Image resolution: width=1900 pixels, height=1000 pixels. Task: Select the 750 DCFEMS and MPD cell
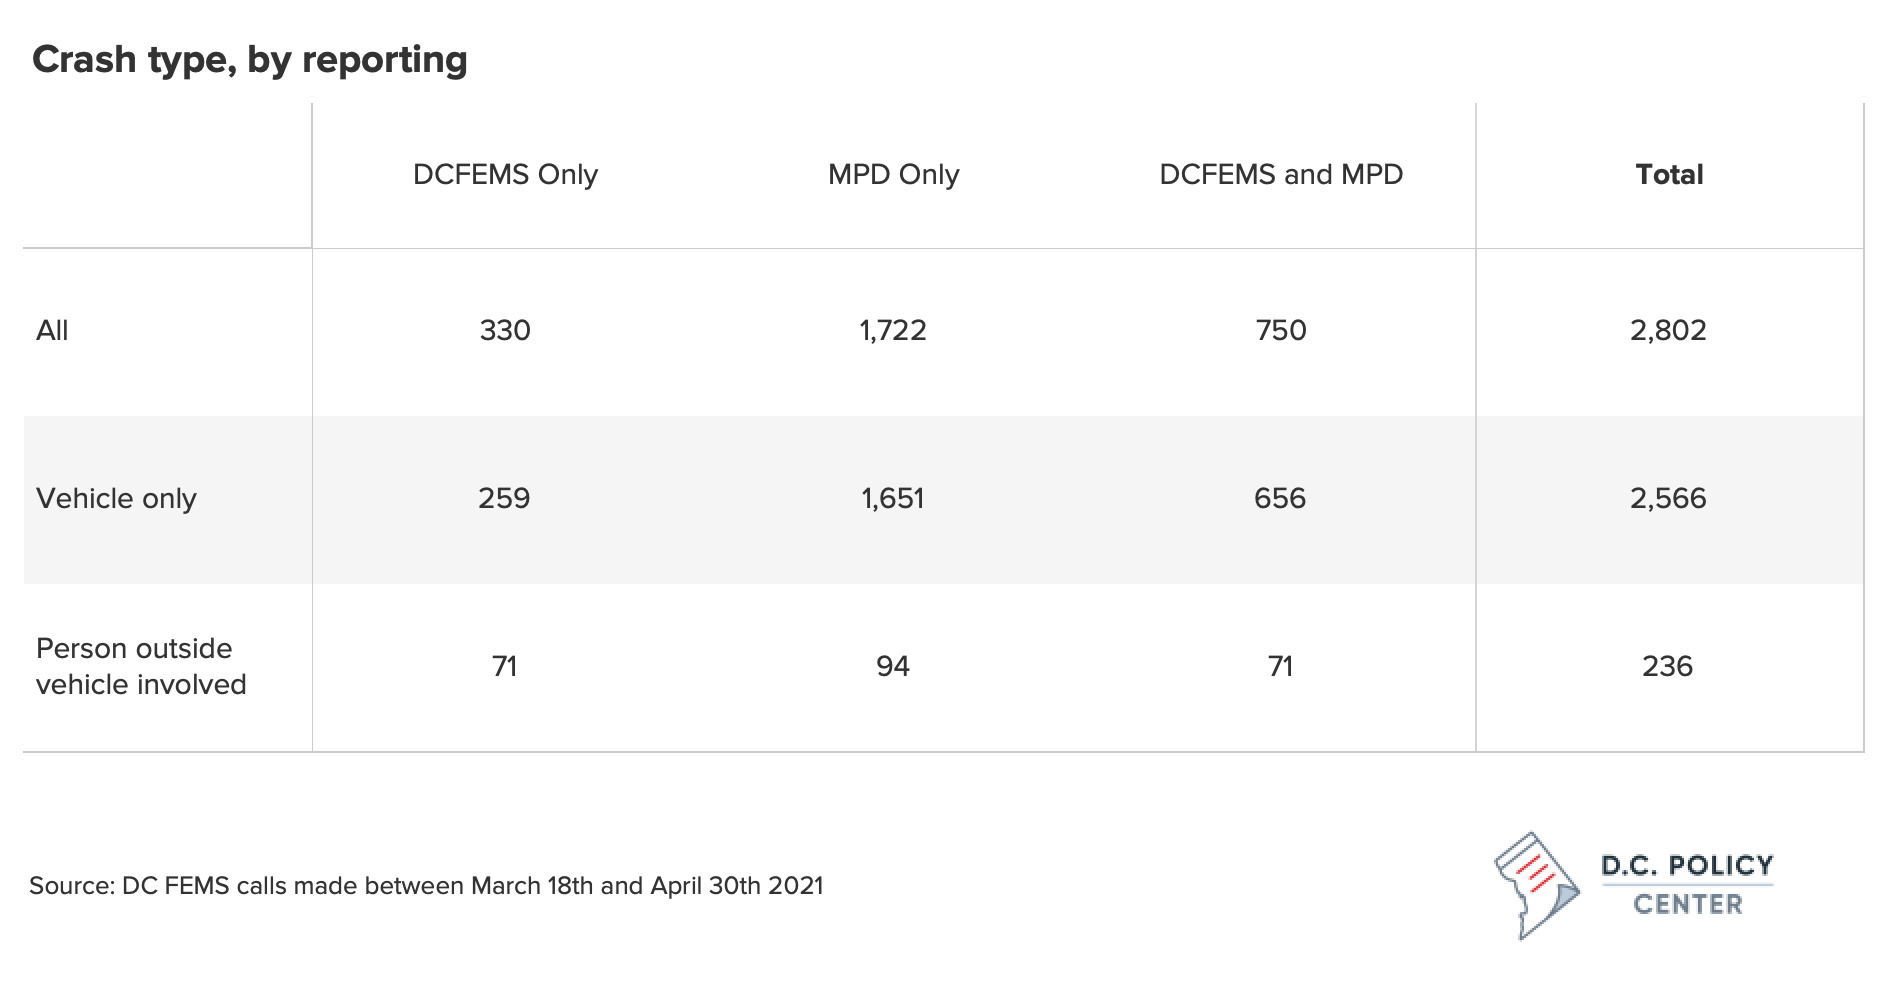(1281, 330)
